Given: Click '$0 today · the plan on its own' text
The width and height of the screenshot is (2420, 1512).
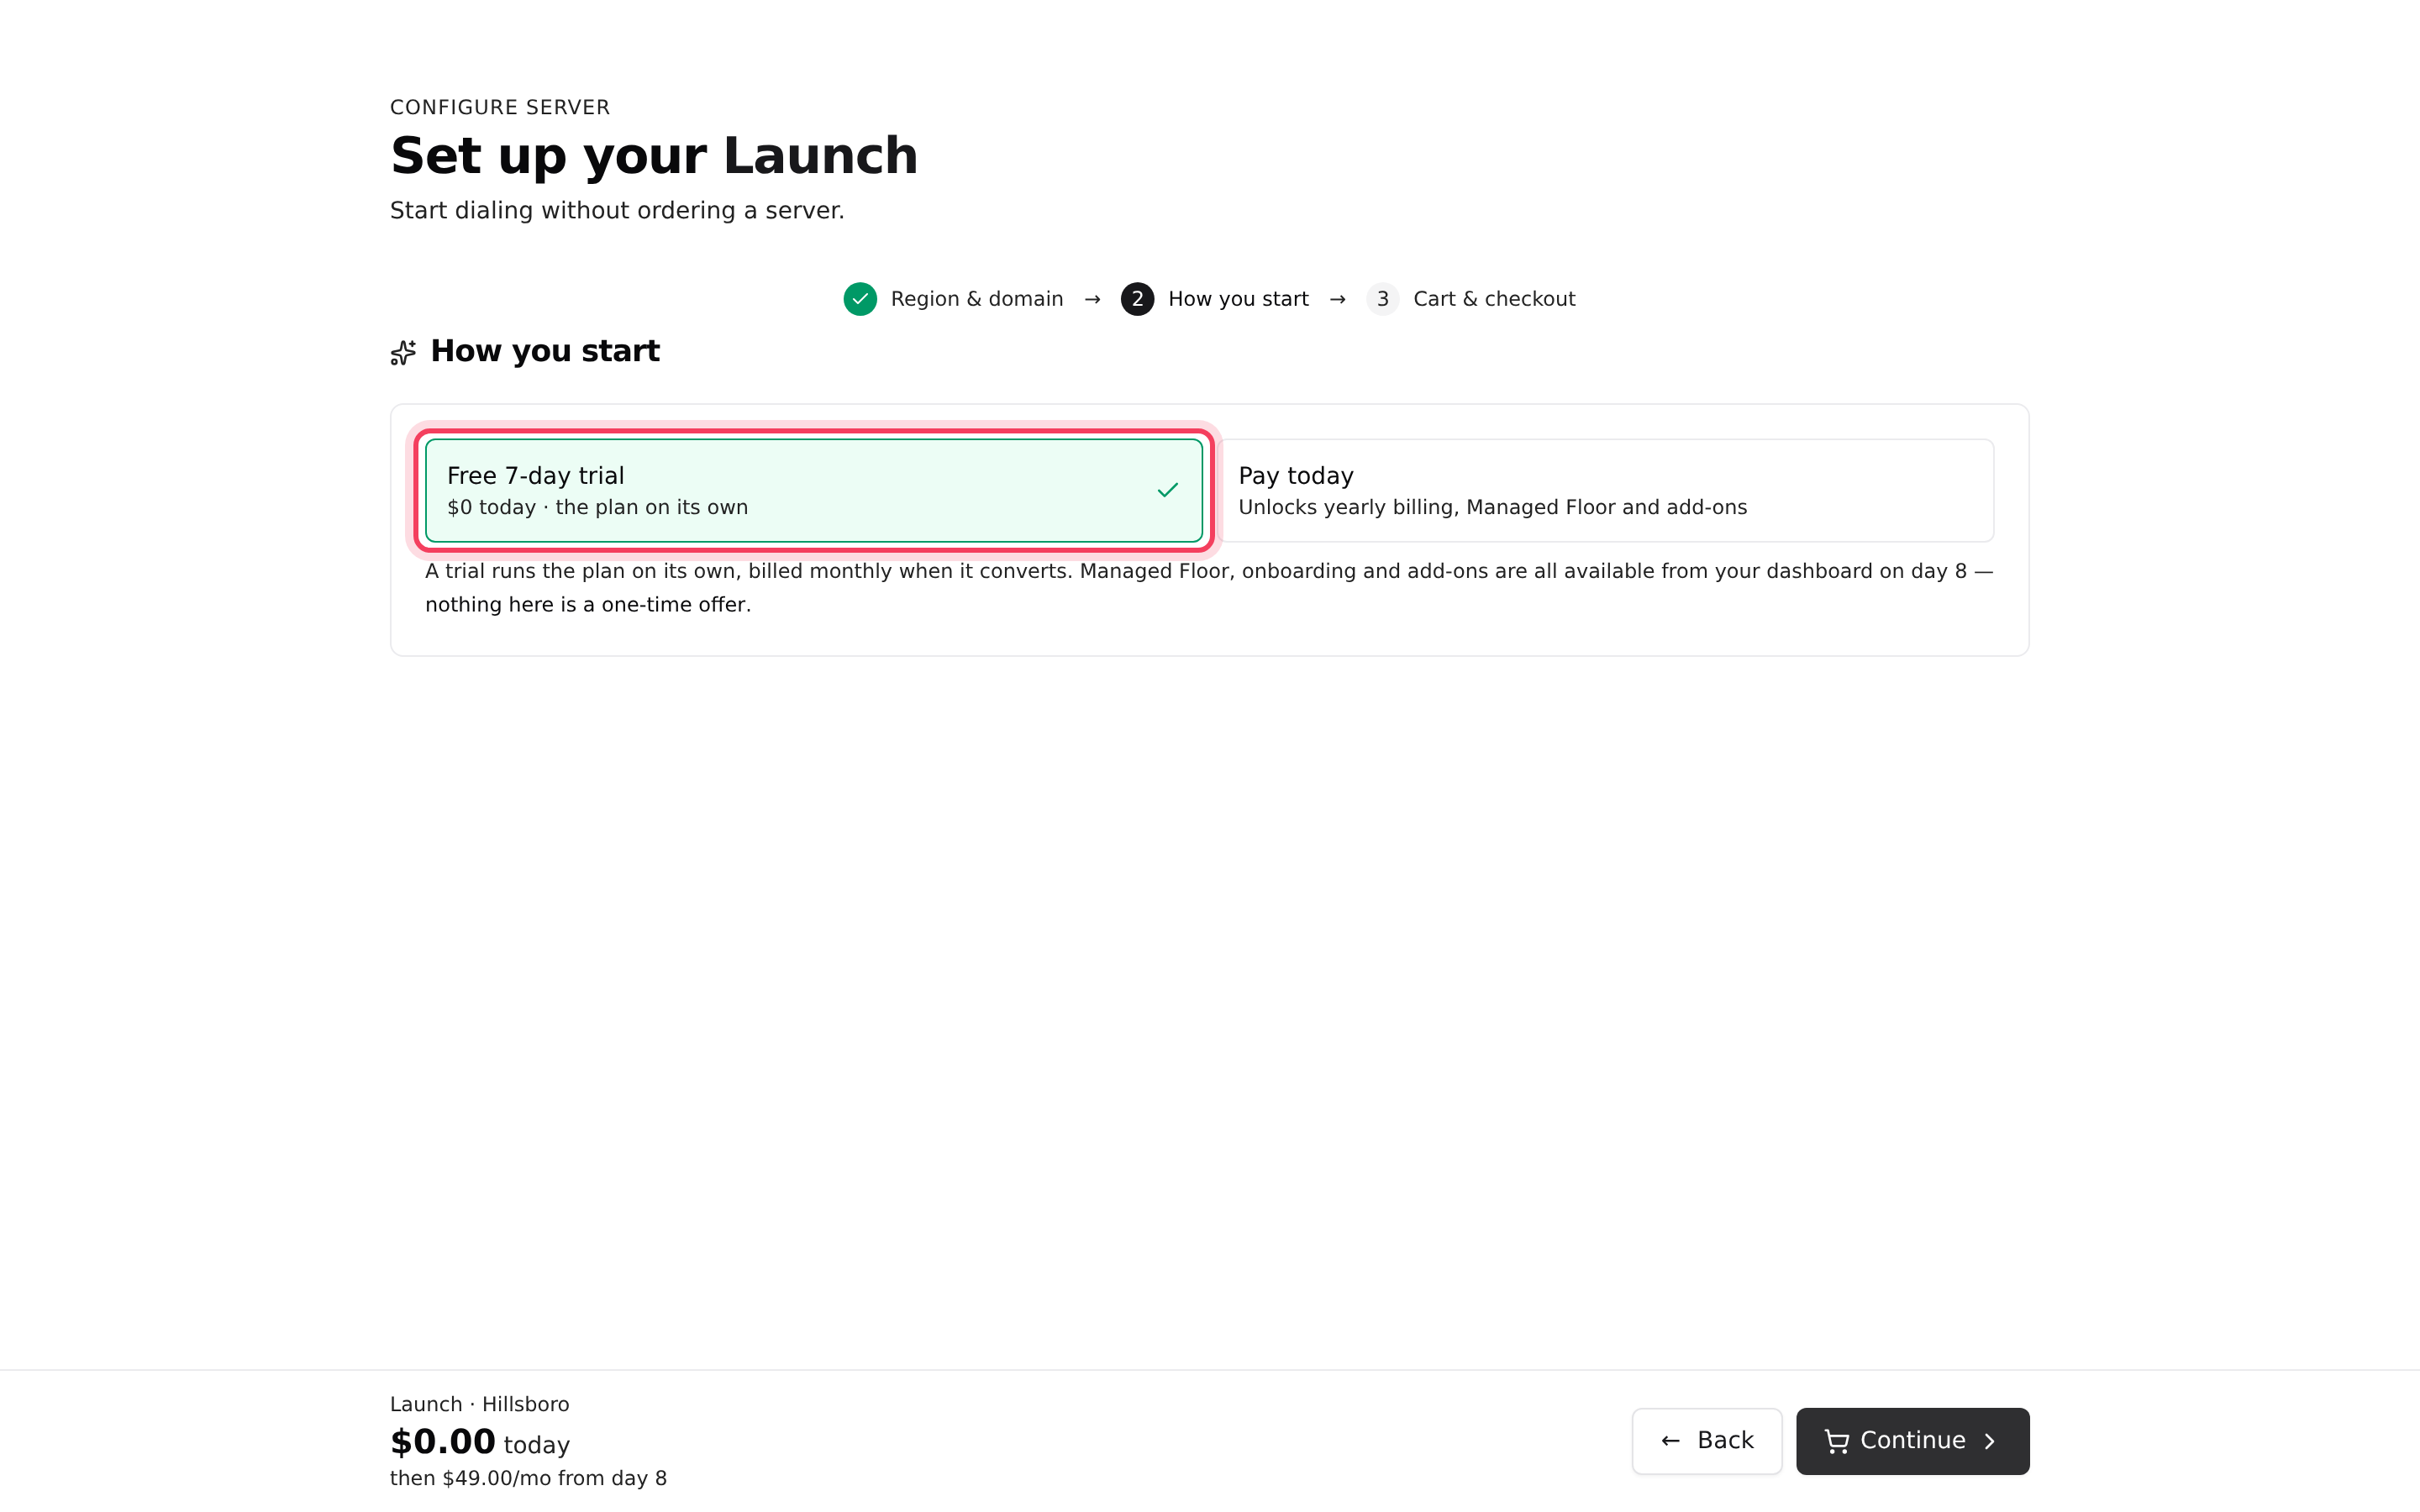Looking at the screenshot, I should (x=597, y=507).
